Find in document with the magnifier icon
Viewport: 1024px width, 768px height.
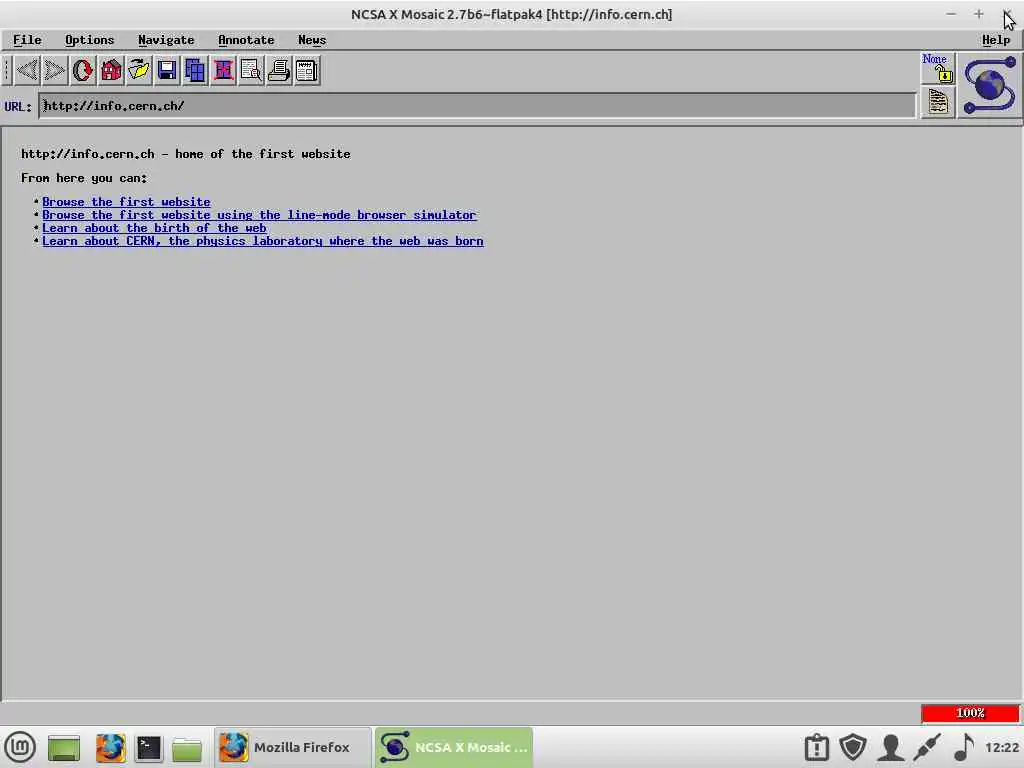[251, 70]
